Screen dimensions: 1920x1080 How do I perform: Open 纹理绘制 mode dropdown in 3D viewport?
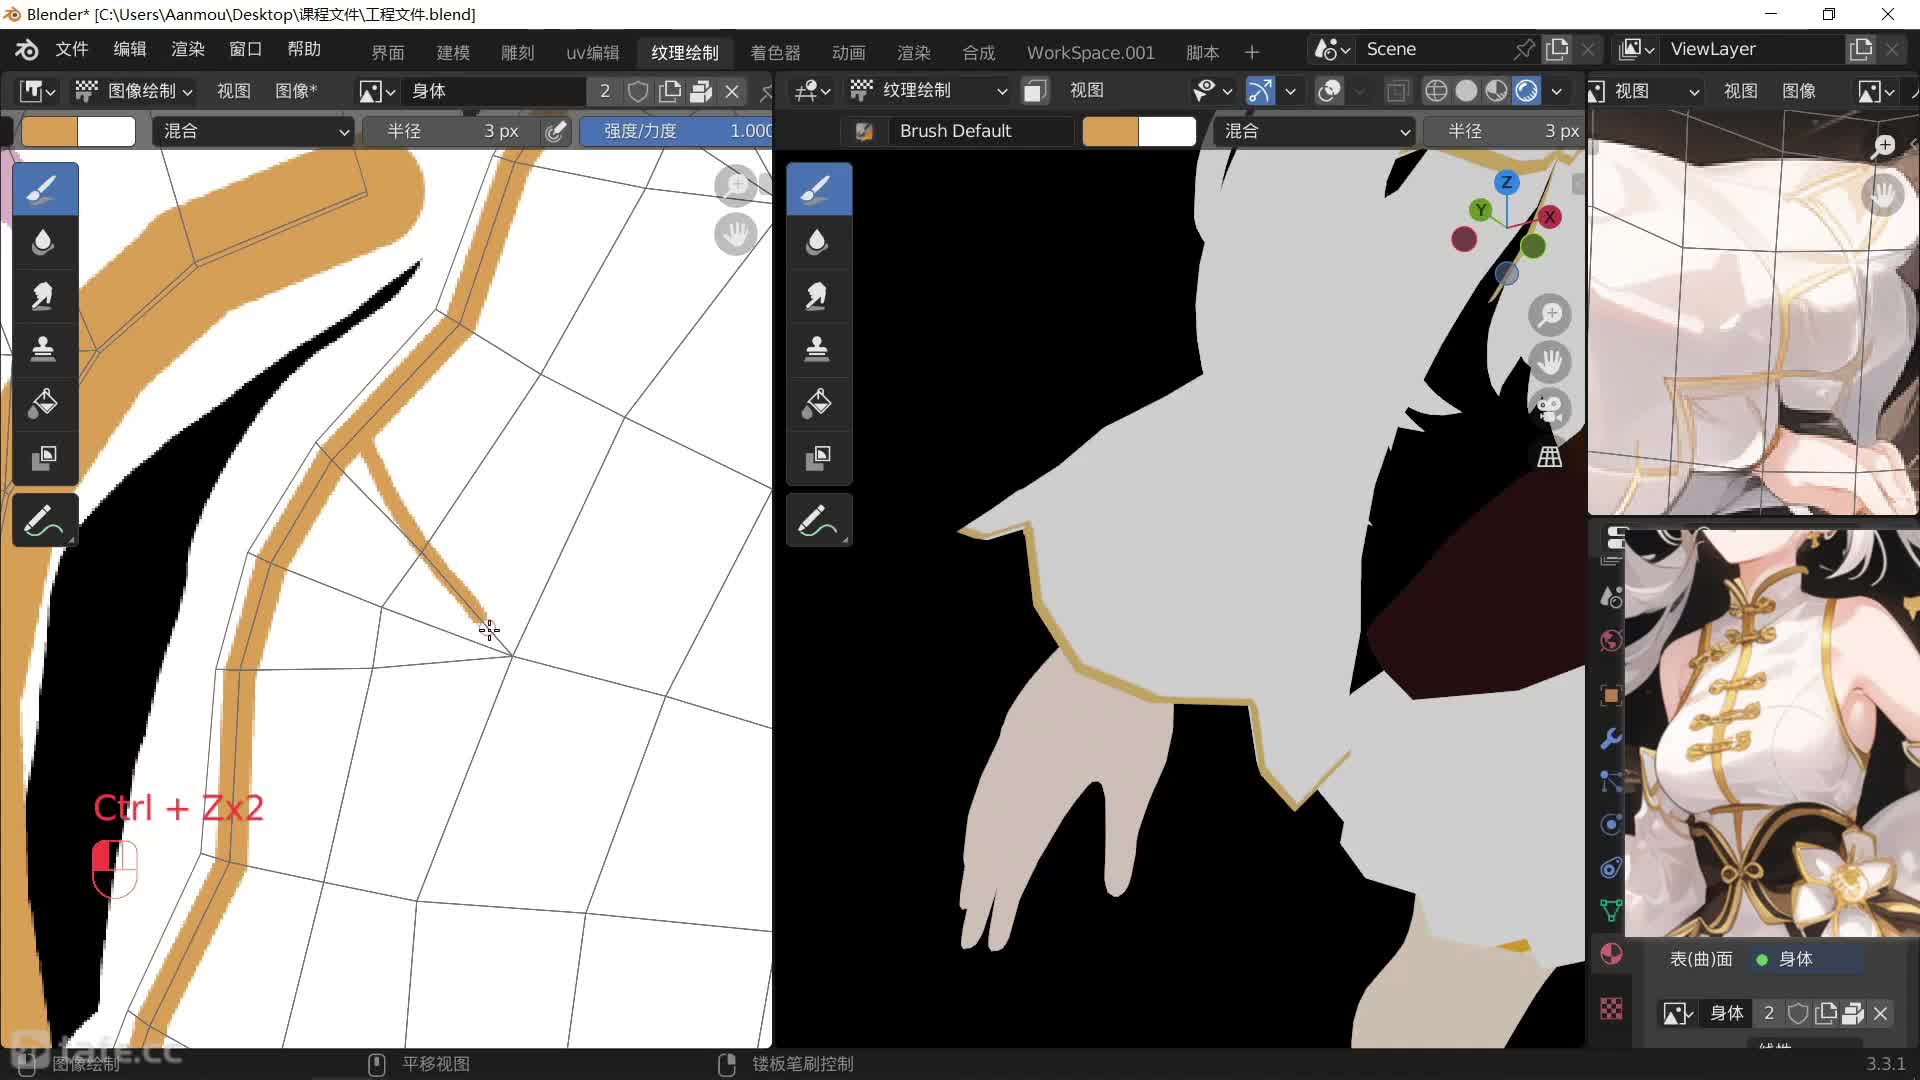tap(929, 91)
